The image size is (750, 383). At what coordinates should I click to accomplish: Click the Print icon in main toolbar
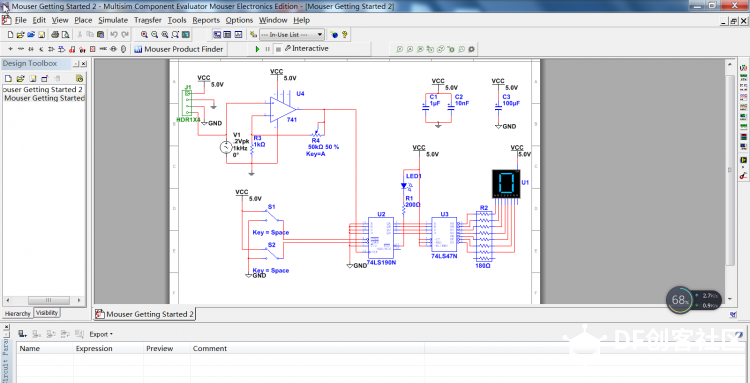pyautogui.click(x=55, y=34)
